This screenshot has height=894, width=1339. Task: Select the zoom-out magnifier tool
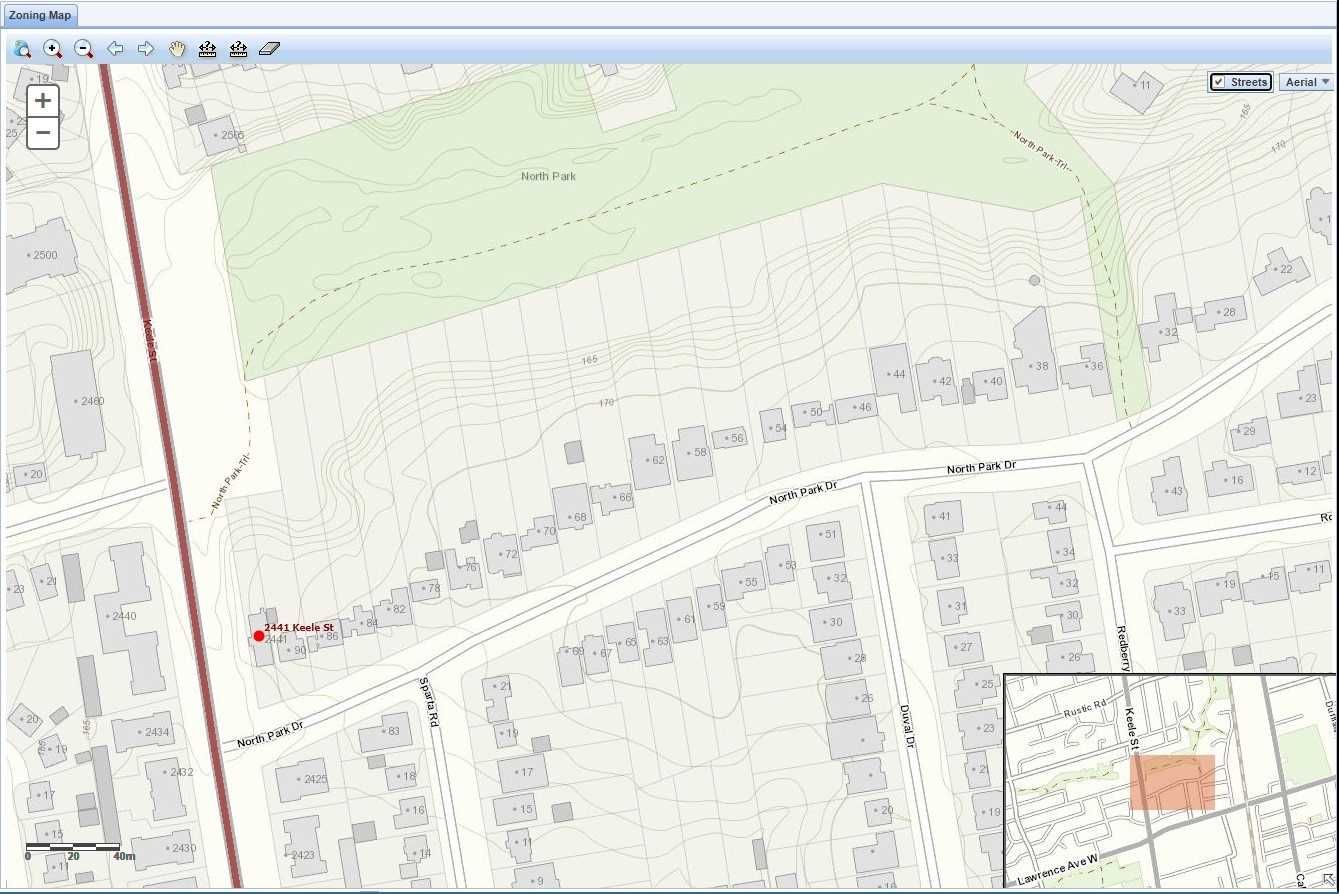point(84,49)
